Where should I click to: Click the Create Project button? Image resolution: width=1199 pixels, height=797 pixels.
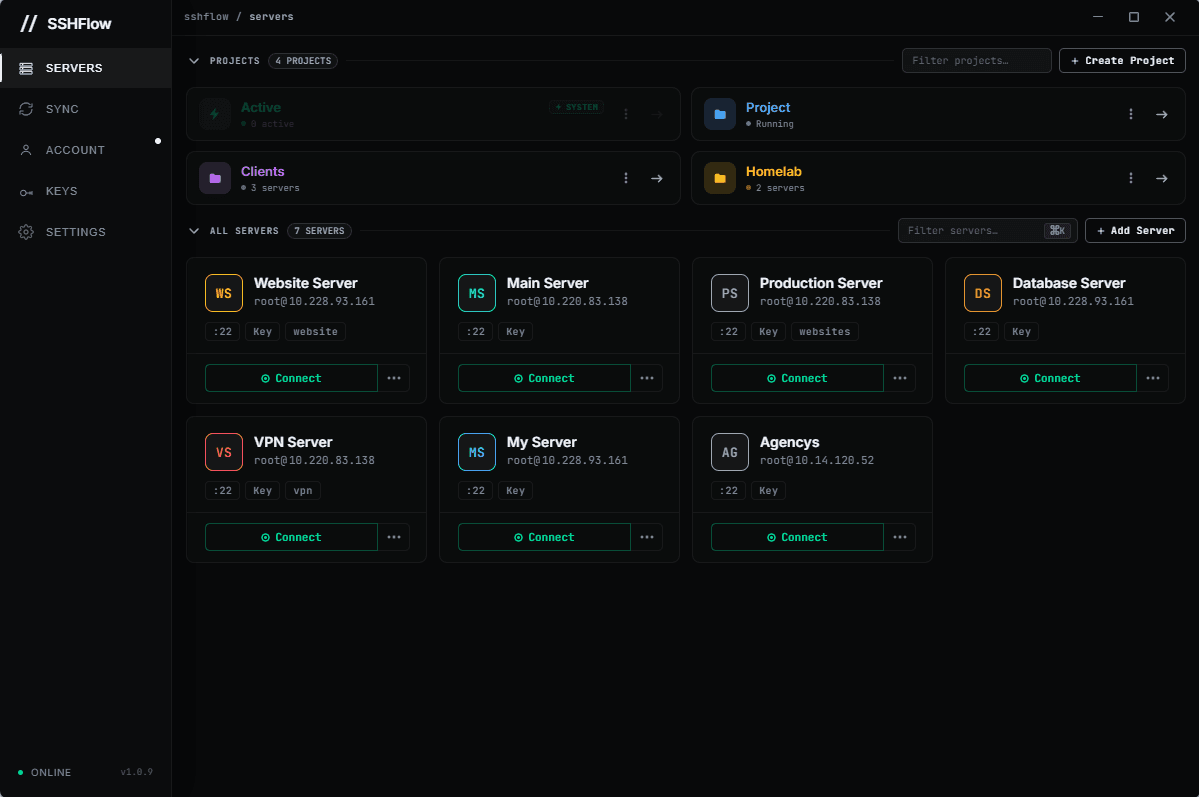[1122, 60]
